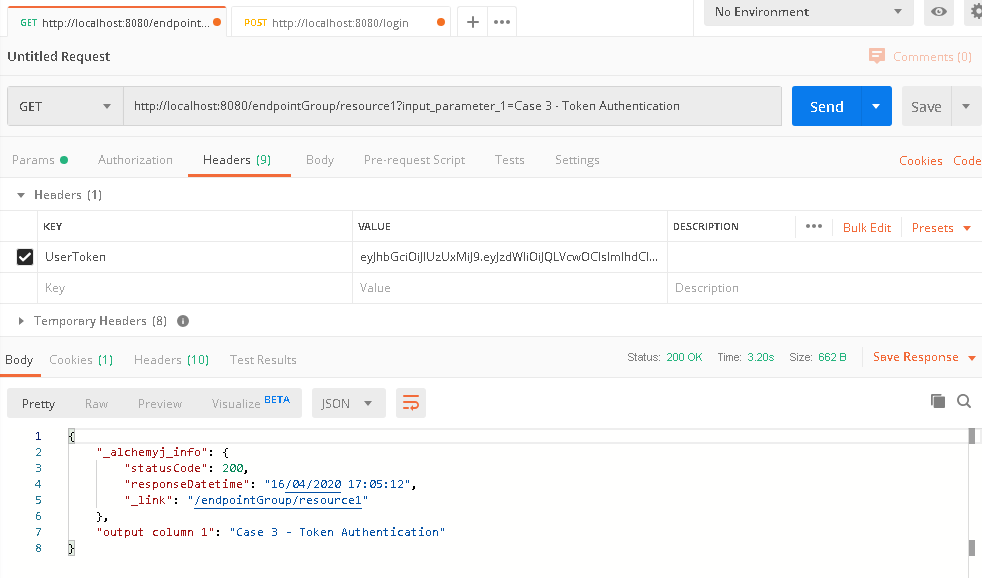Uncheck the UserToken header checkbox
Screen dimensions: 982x578
[25, 257]
